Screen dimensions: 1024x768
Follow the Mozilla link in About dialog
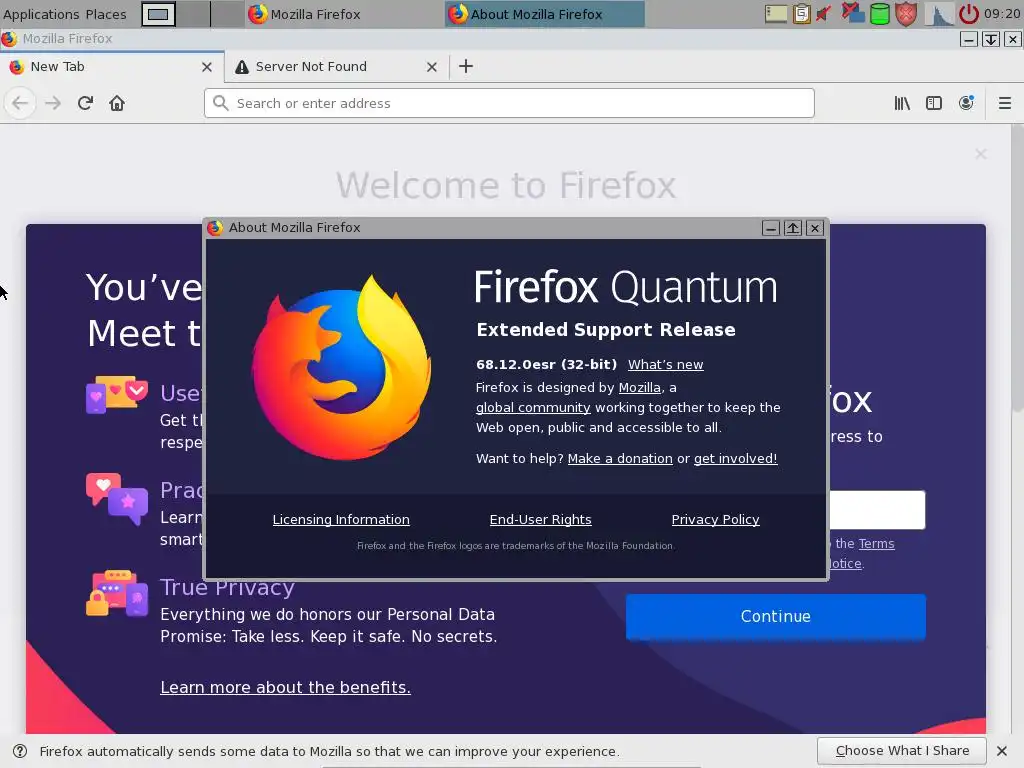pyautogui.click(x=639, y=387)
